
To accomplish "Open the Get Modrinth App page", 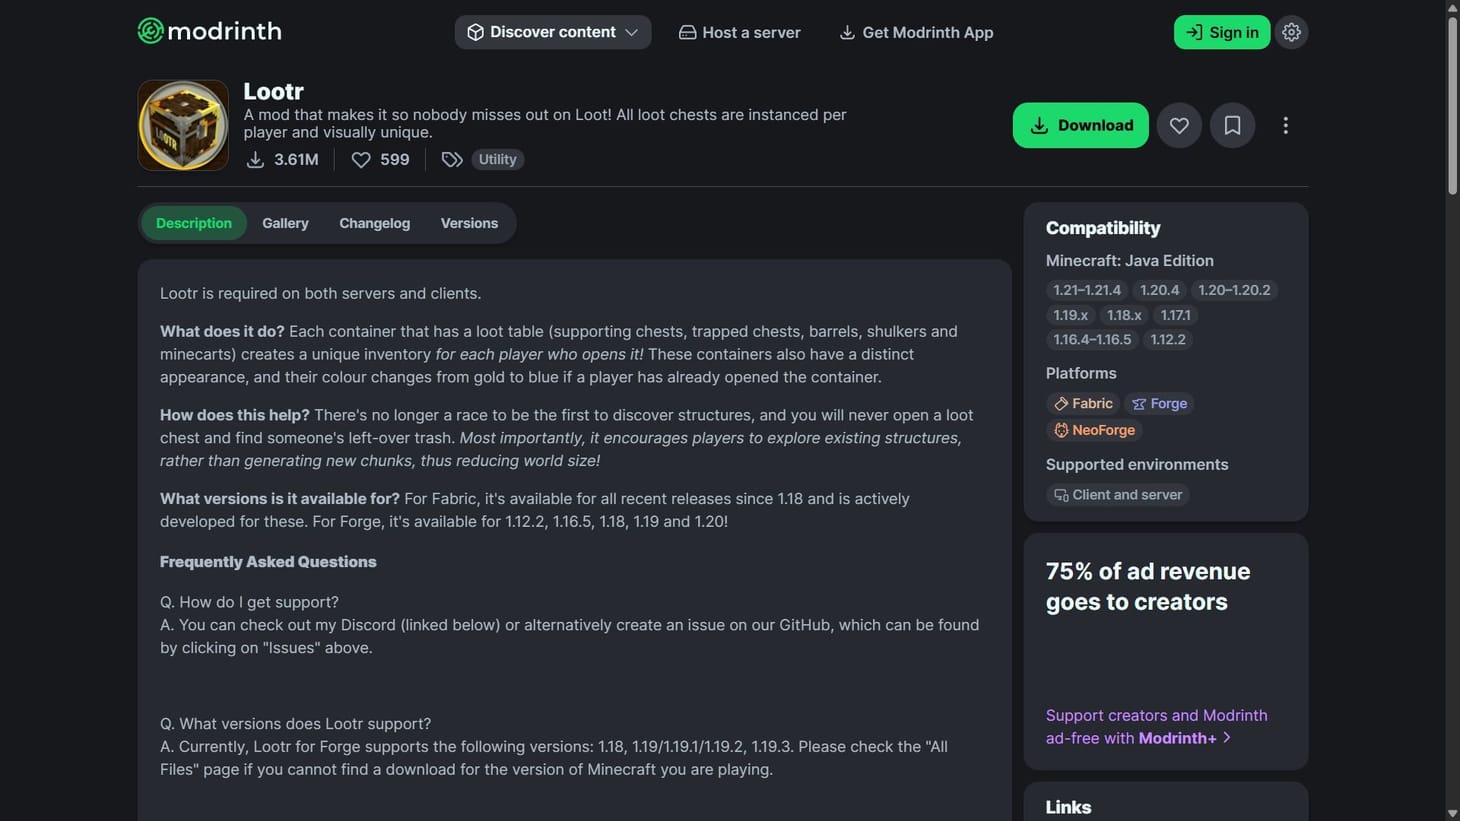I will 915,32.
